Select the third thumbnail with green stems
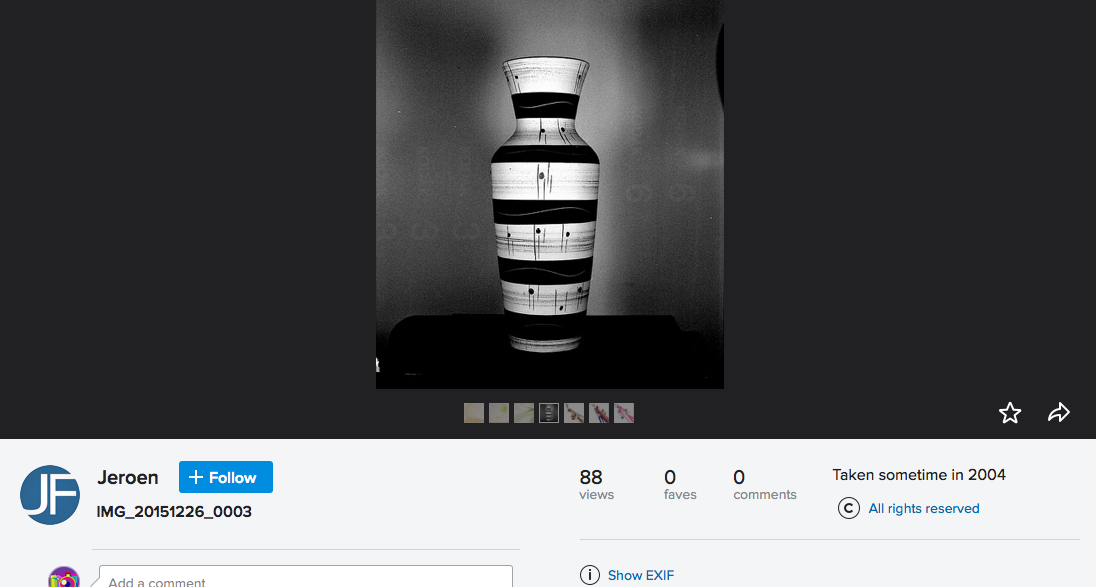Image resolution: width=1096 pixels, height=587 pixels. pos(524,413)
